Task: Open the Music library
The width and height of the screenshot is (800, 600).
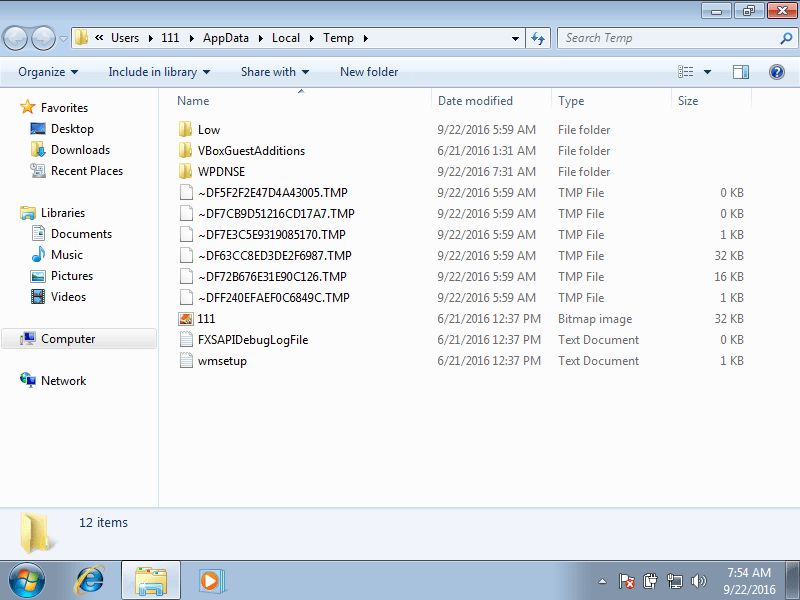Action: tap(66, 255)
